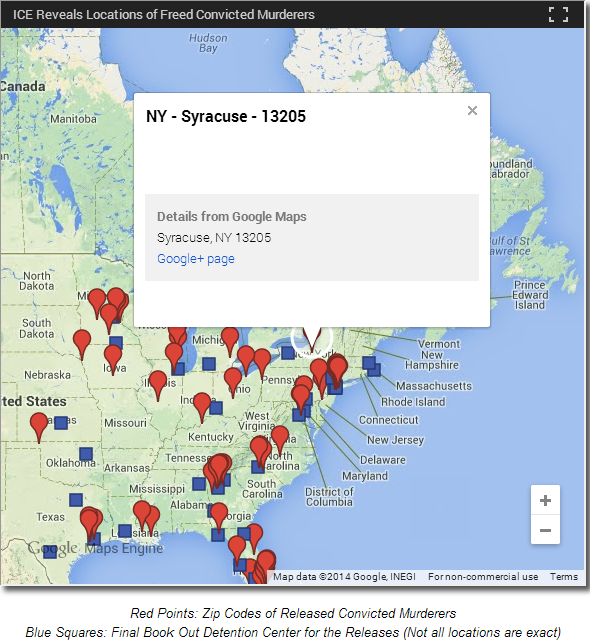Image resolution: width=590 pixels, height=641 pixels.
Task: Click the Vermont map label
Action: [439, 344]
